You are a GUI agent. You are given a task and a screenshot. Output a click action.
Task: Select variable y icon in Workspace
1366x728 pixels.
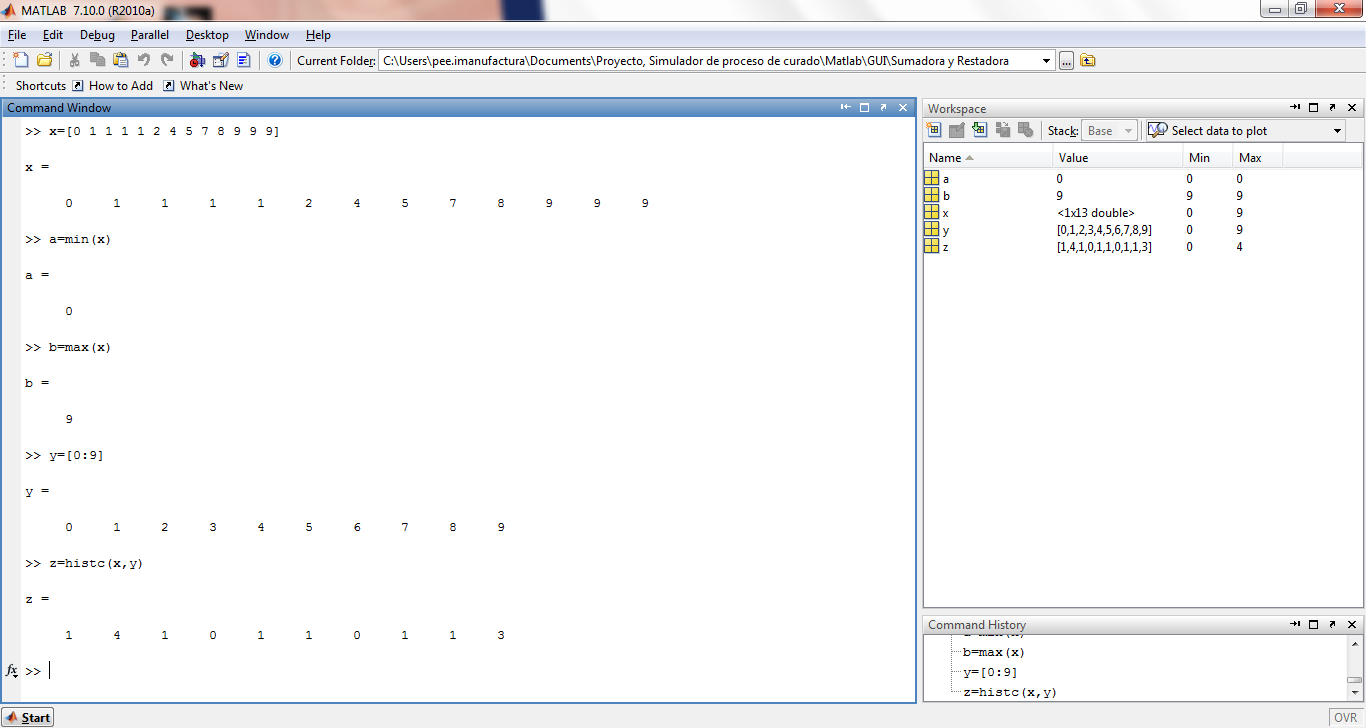(932, 229)
